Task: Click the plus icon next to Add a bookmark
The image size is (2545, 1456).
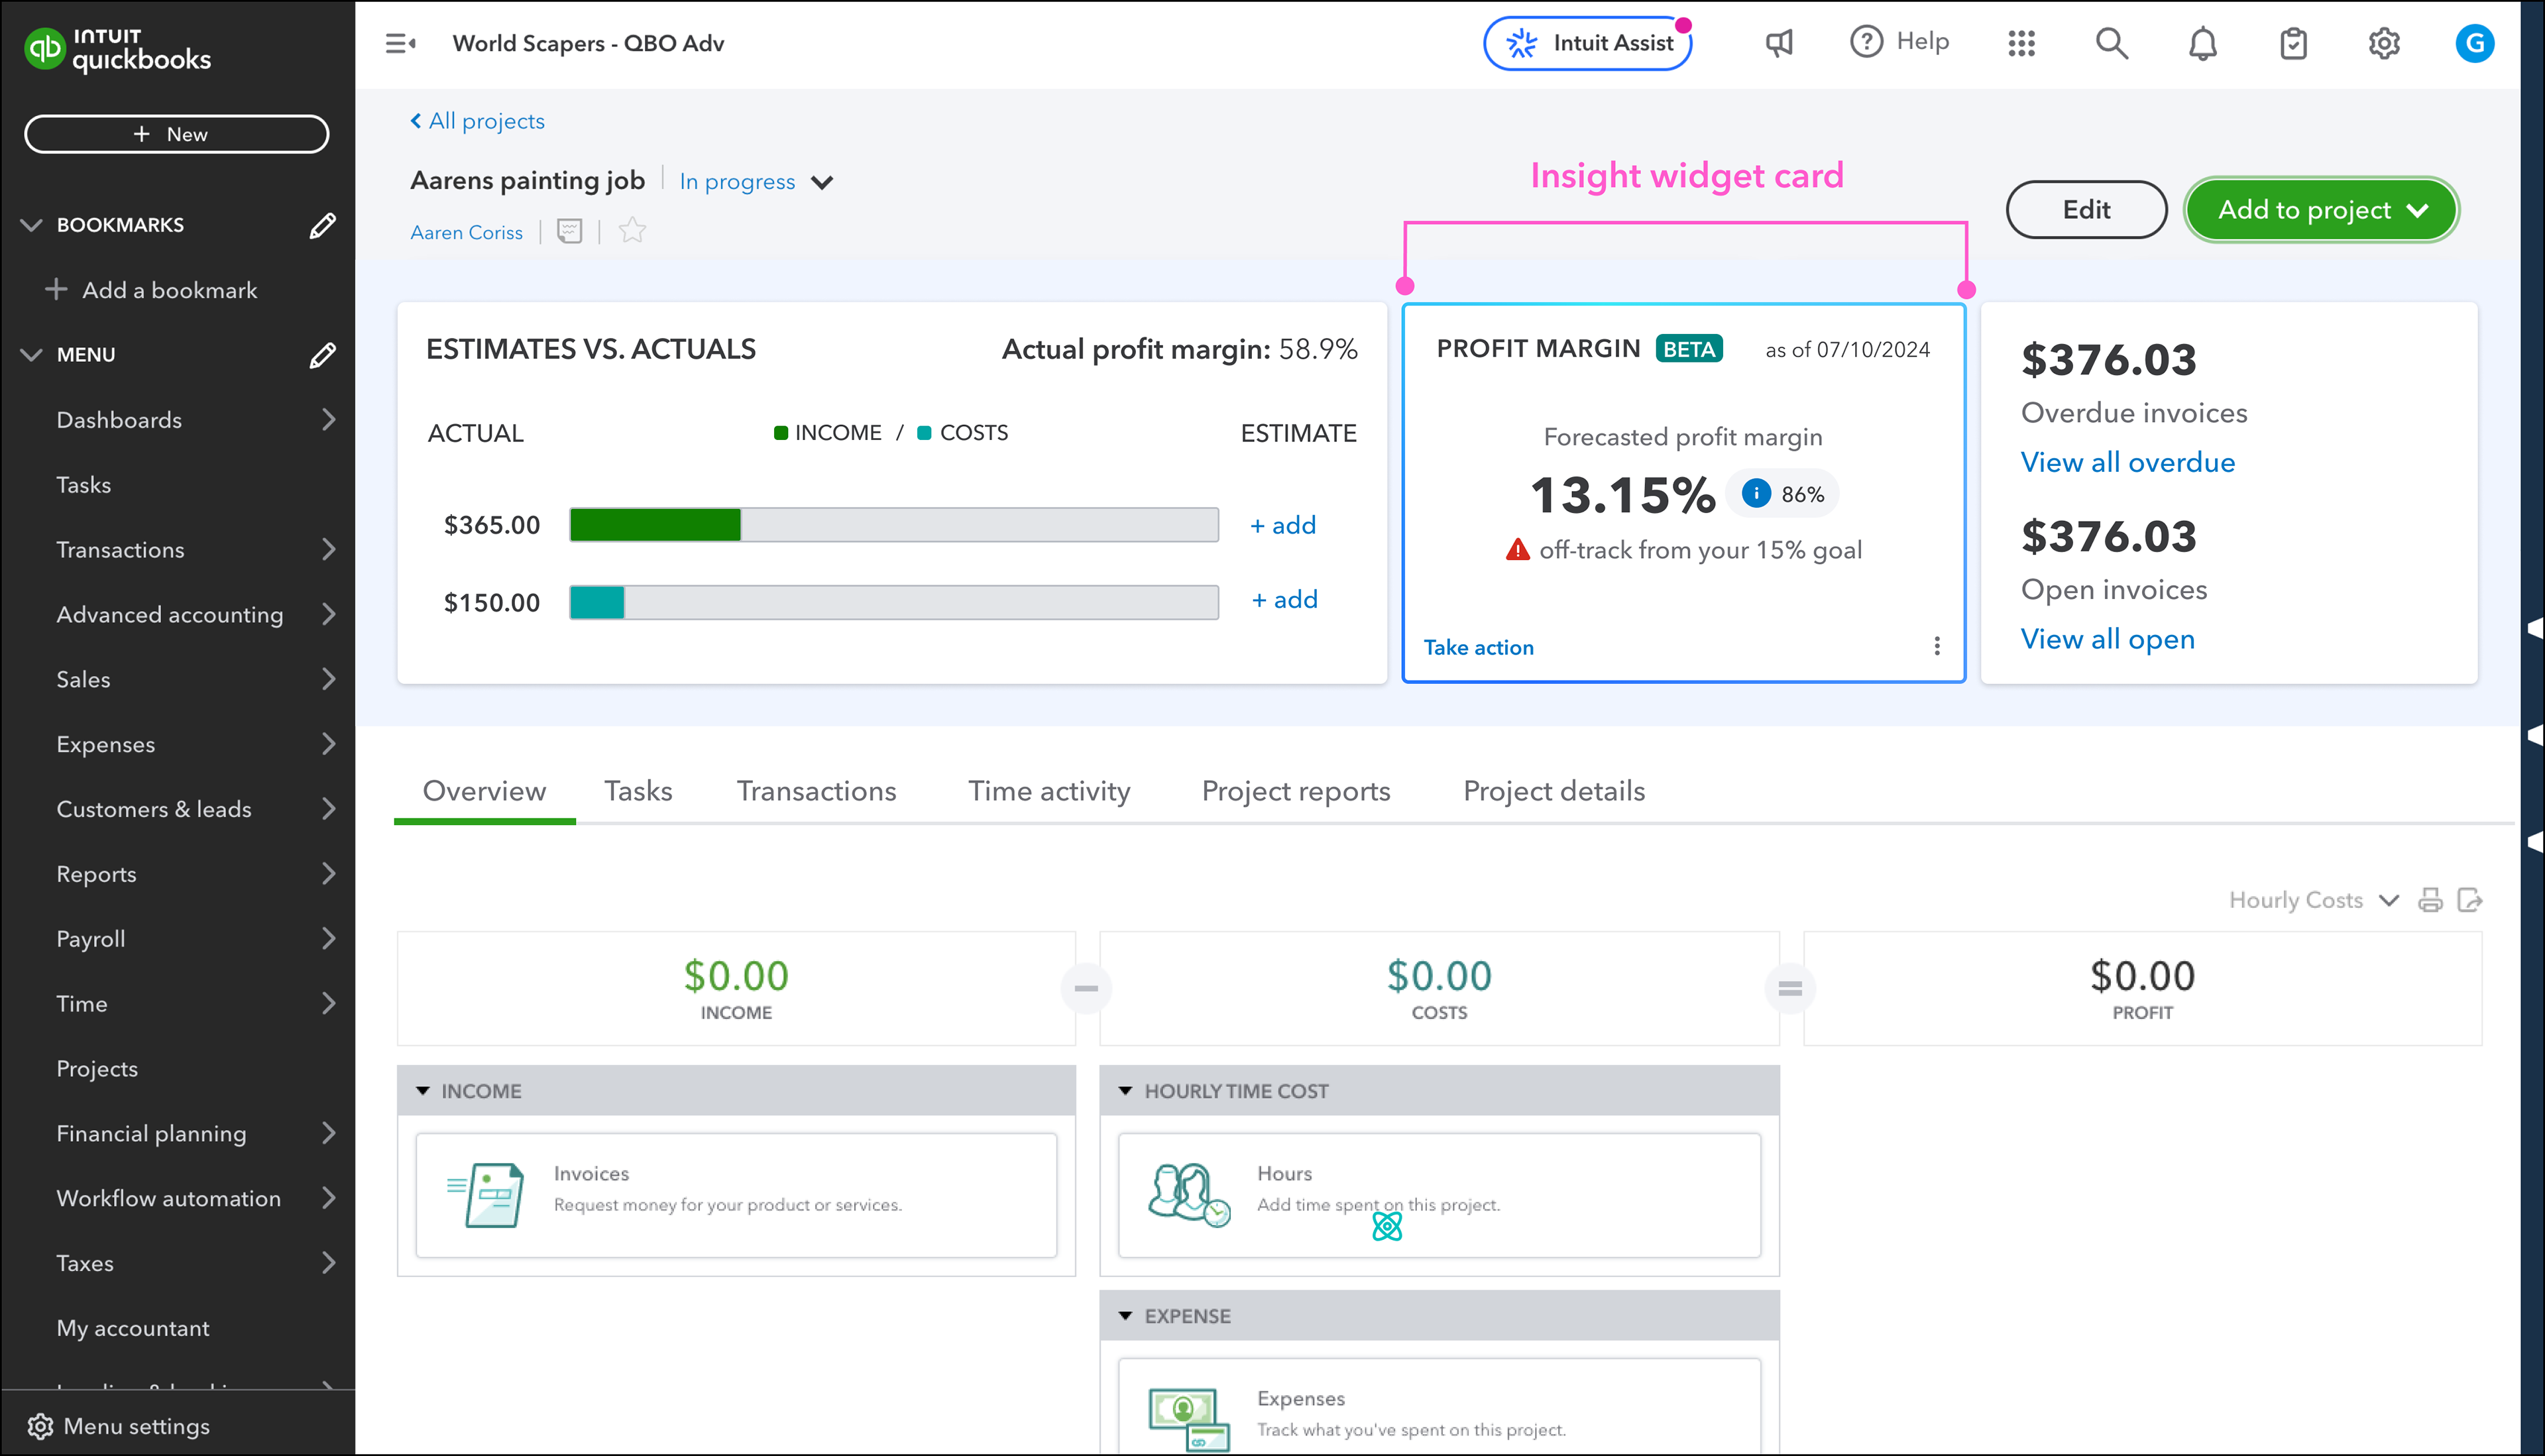Action: click(56, 290)
